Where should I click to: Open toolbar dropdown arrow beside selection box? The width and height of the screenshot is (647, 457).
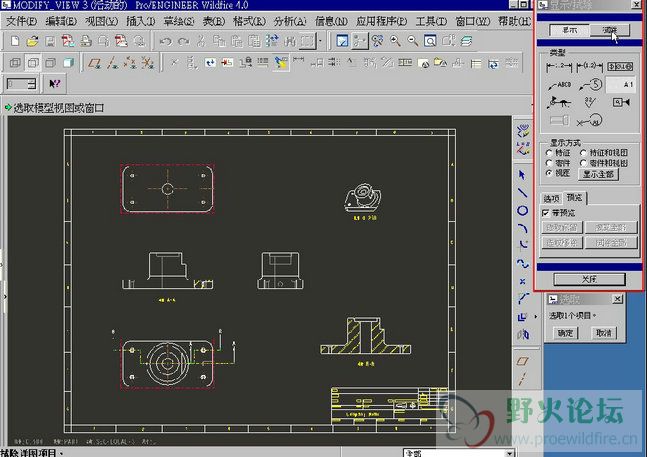320,41
